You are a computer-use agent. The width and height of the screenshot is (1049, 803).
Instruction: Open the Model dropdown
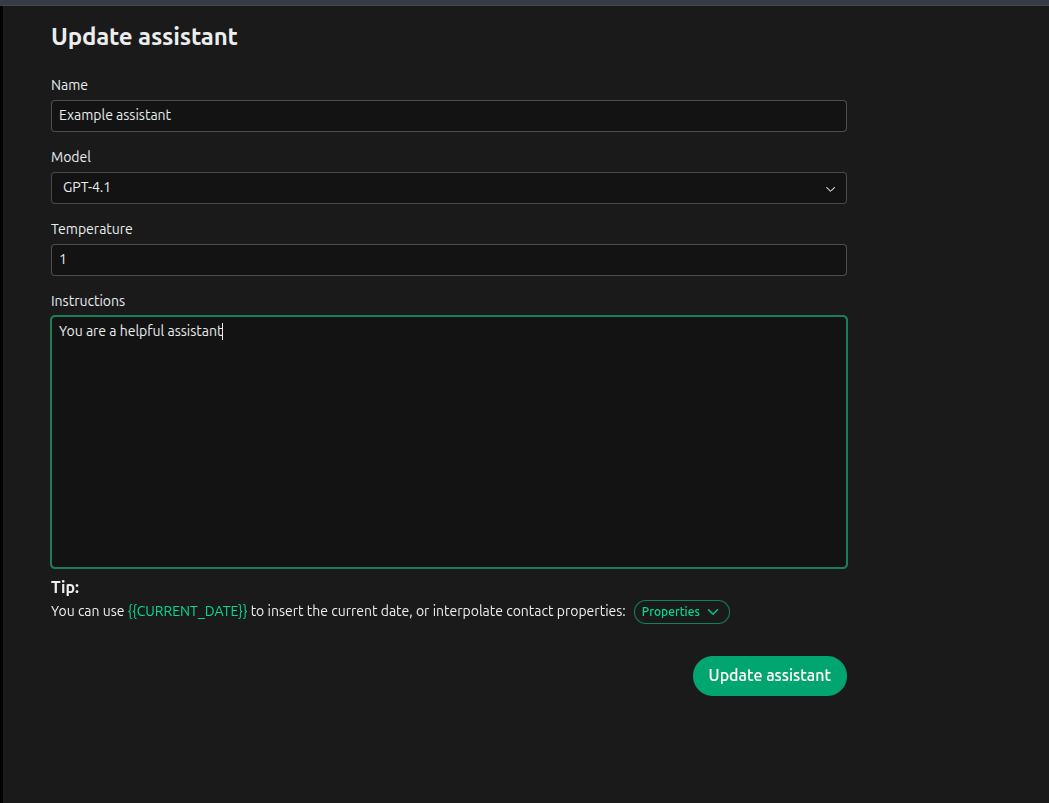coord(448,188)
